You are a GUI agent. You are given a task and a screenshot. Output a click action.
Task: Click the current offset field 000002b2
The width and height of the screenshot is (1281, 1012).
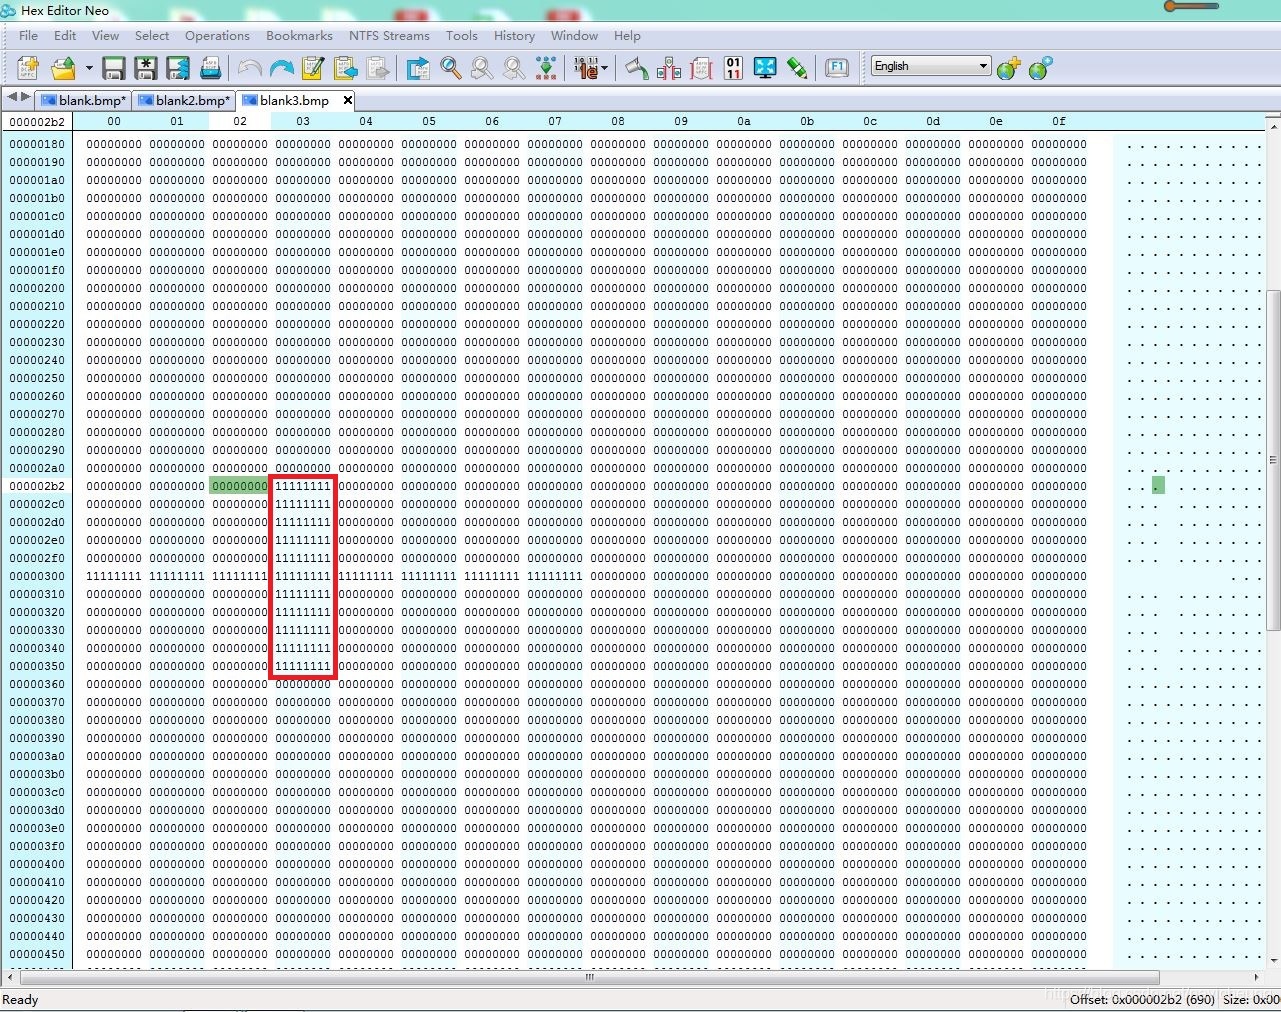tap(37, 121)
